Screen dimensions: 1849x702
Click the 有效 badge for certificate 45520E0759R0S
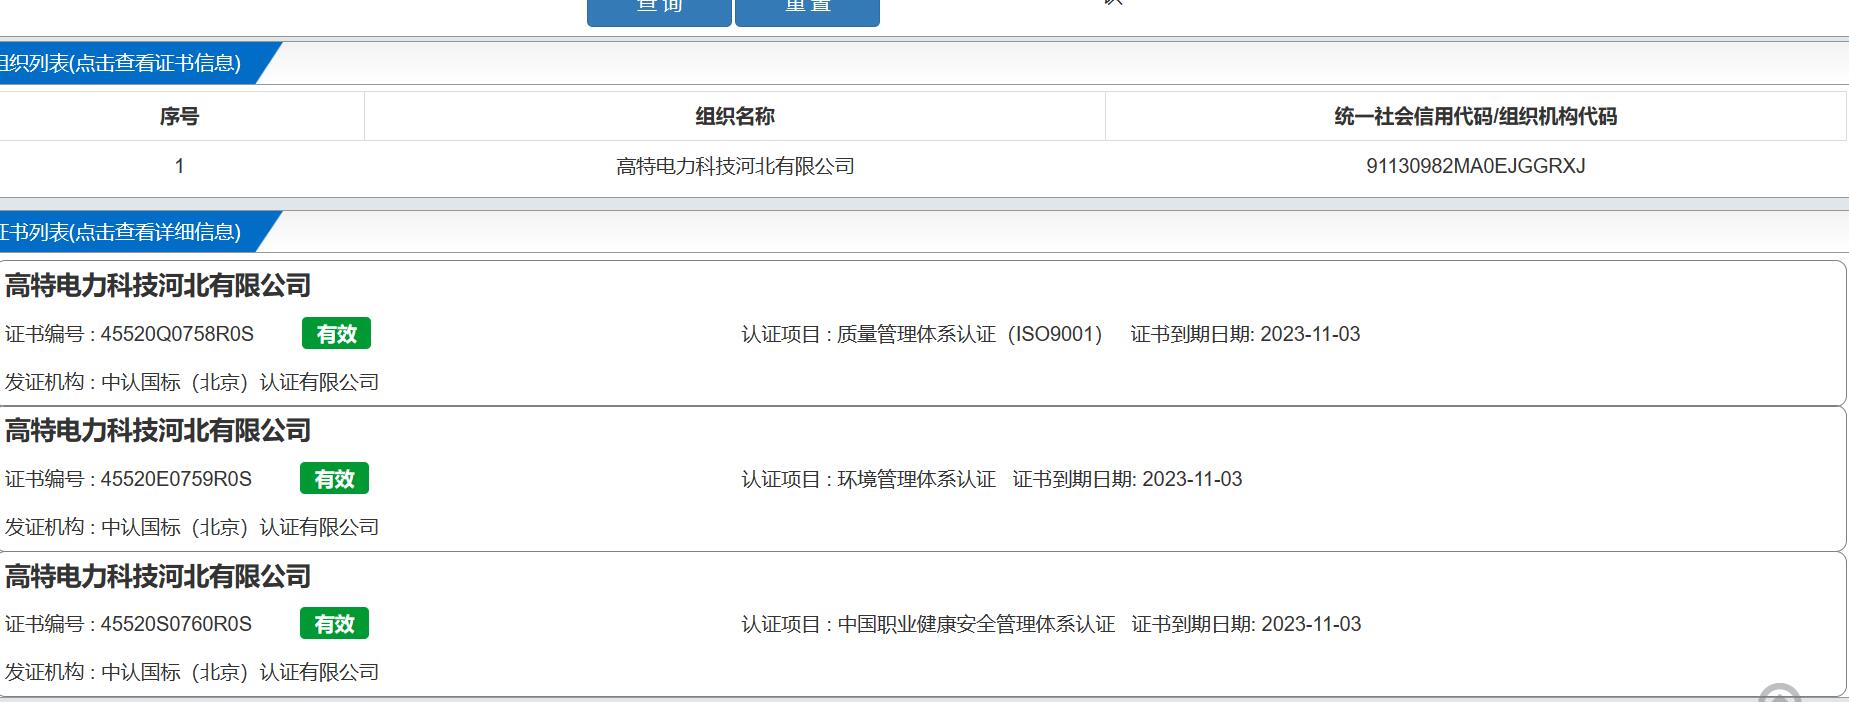click(x=334, y=479)
